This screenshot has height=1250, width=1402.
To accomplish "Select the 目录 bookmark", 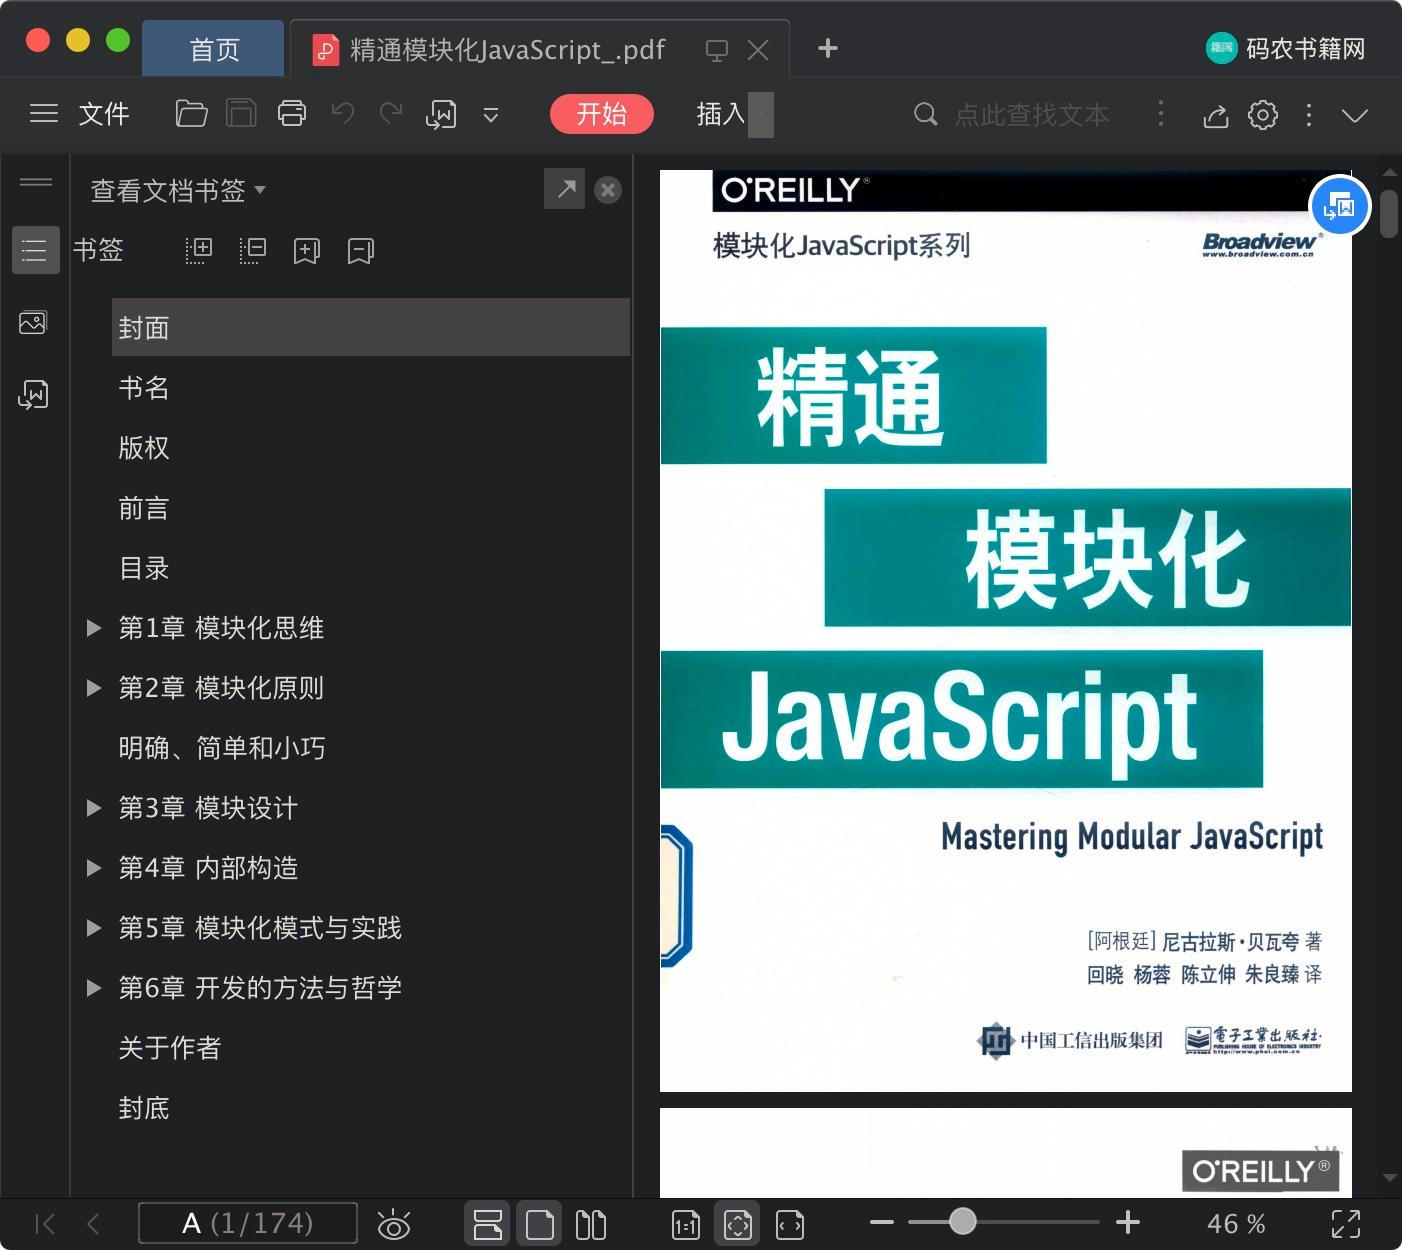I will (x=144, y=568).
